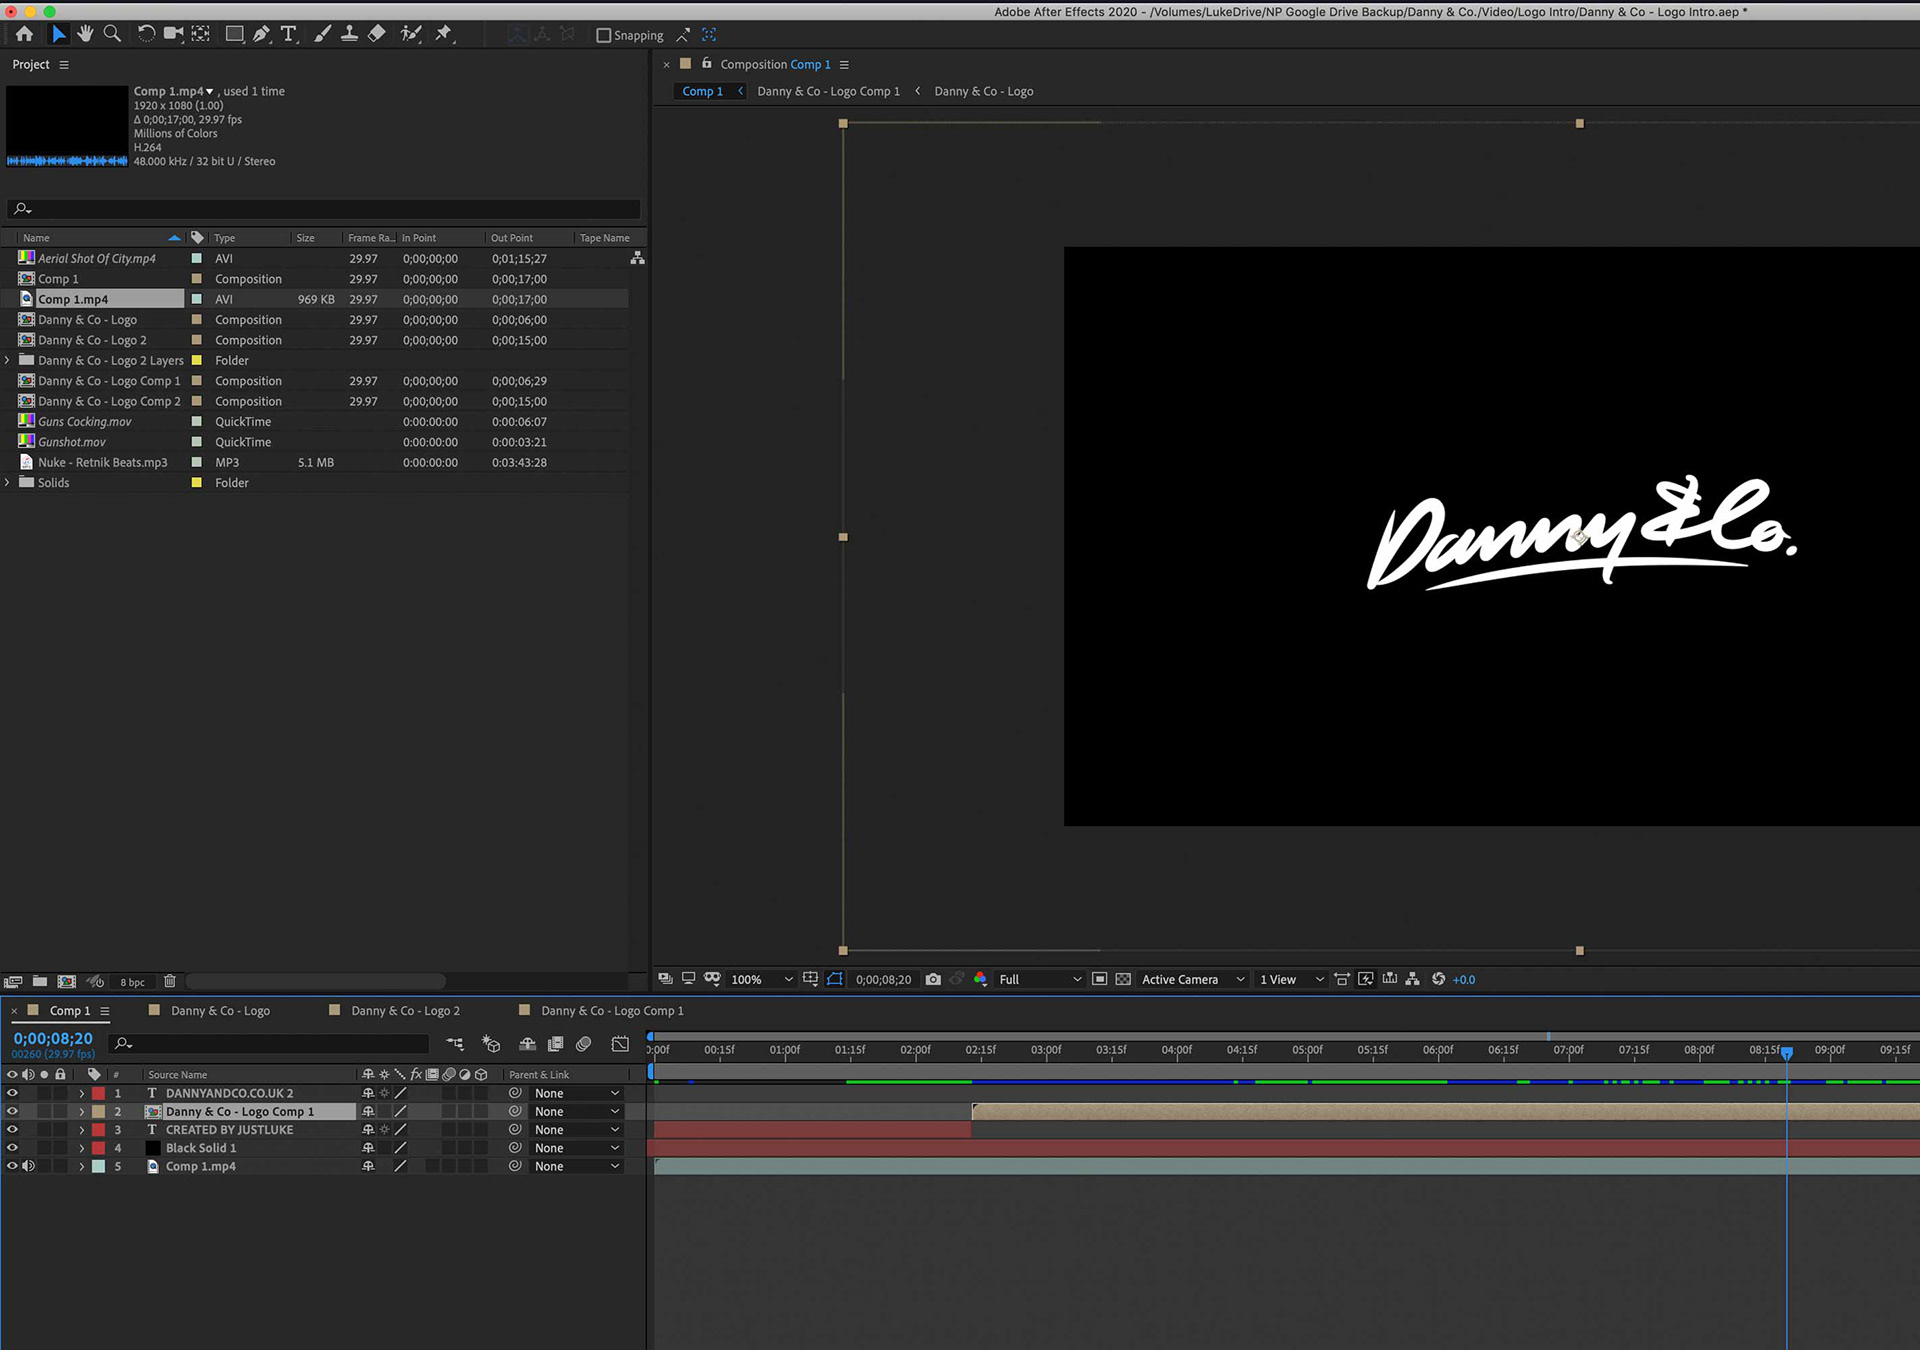Toggle transparency grid in the viewer
The height and width of the screenshot is (1350, 1920).
(x=1123, y=979)
